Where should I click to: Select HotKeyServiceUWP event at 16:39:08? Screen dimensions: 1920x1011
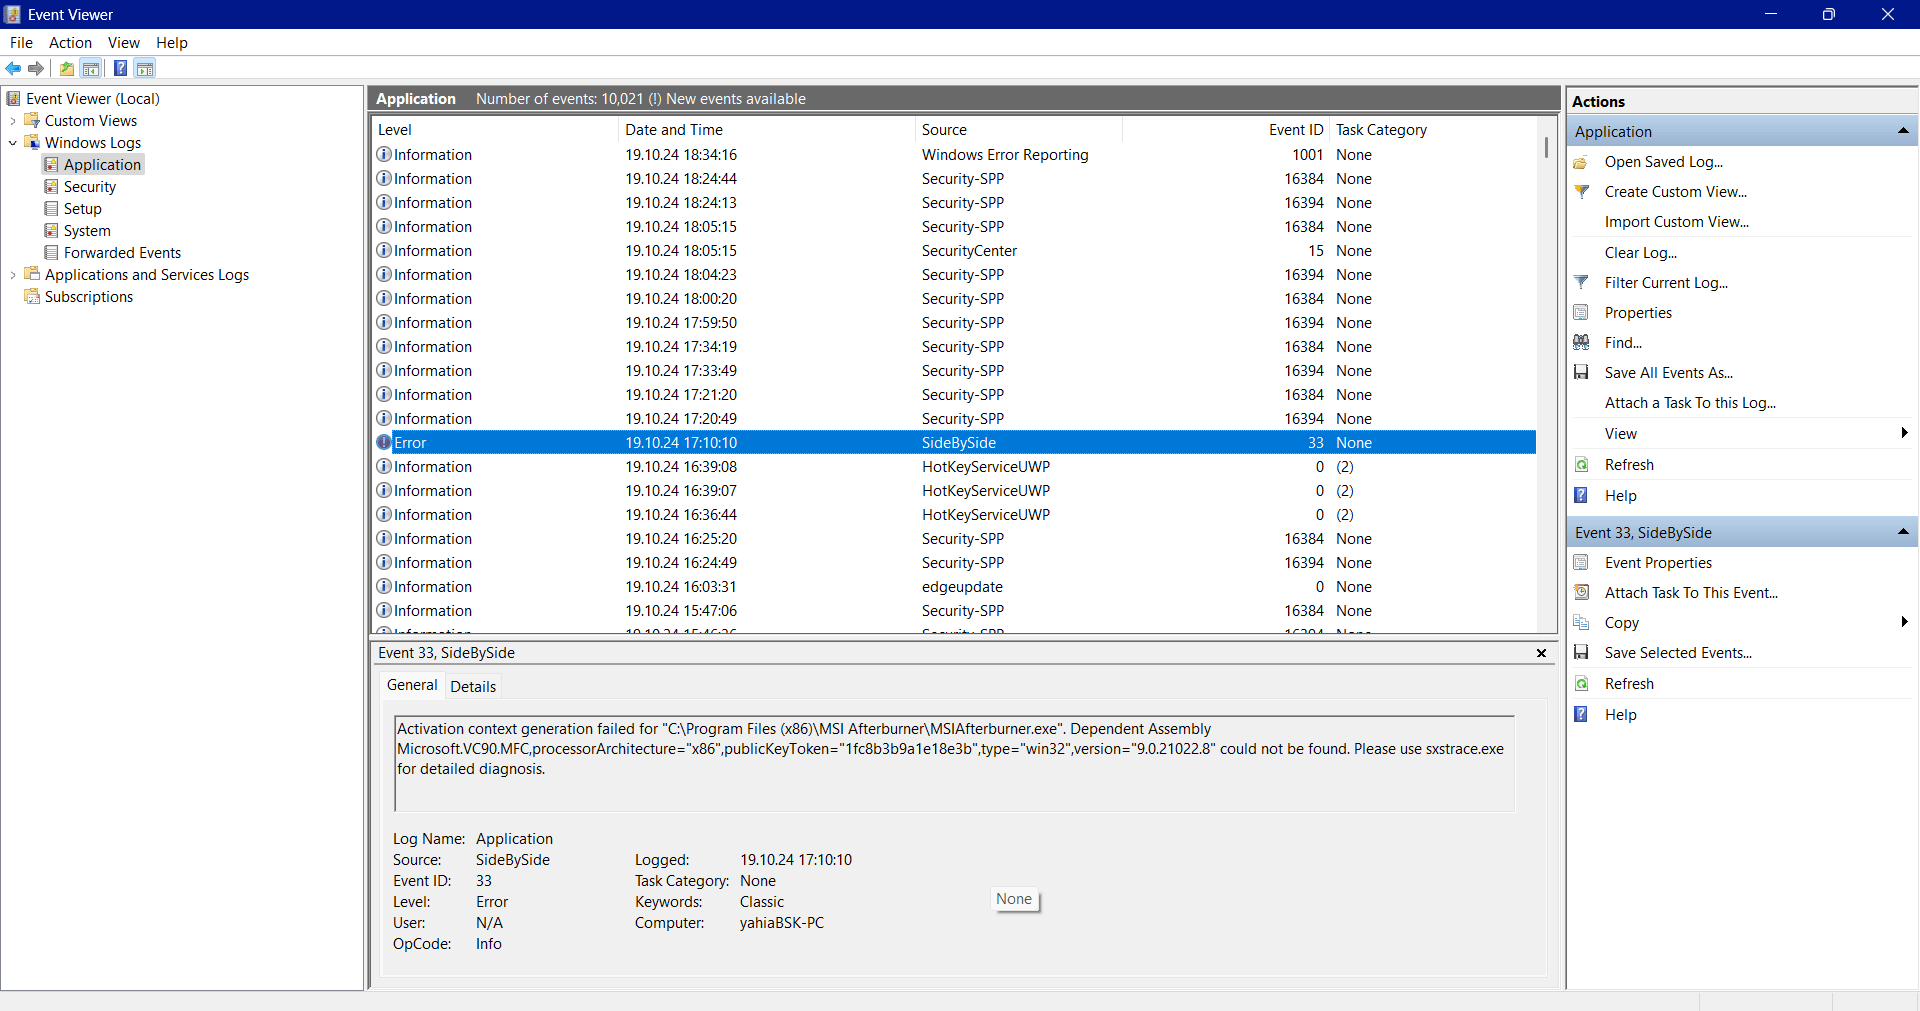(954, 467)
